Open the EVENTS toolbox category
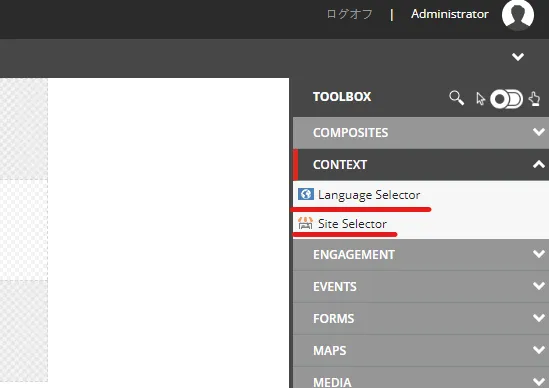Screen dimensions: 549x388 pos(421,286)
